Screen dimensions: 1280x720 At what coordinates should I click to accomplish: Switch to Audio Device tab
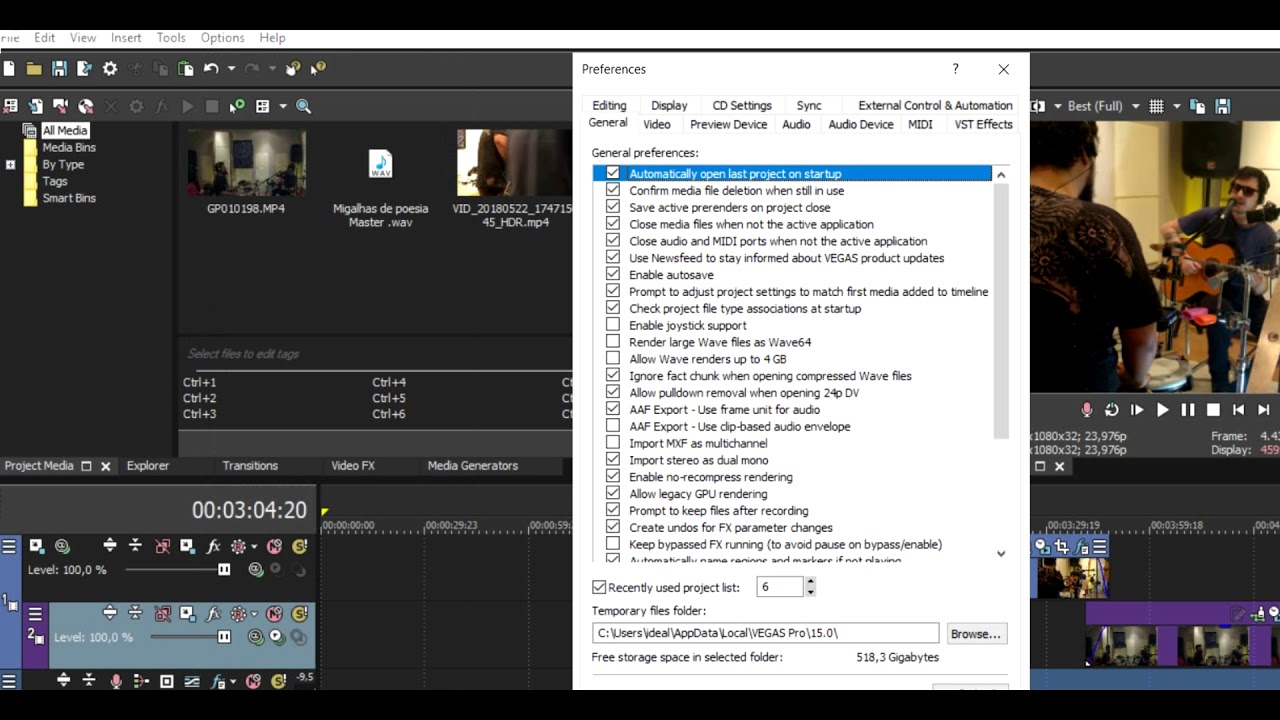[861, 124]
